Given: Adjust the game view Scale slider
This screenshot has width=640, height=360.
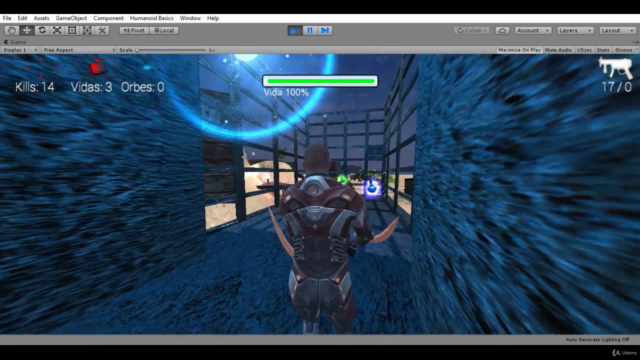Looking at the screenshot, I should (x=171, y=50).
